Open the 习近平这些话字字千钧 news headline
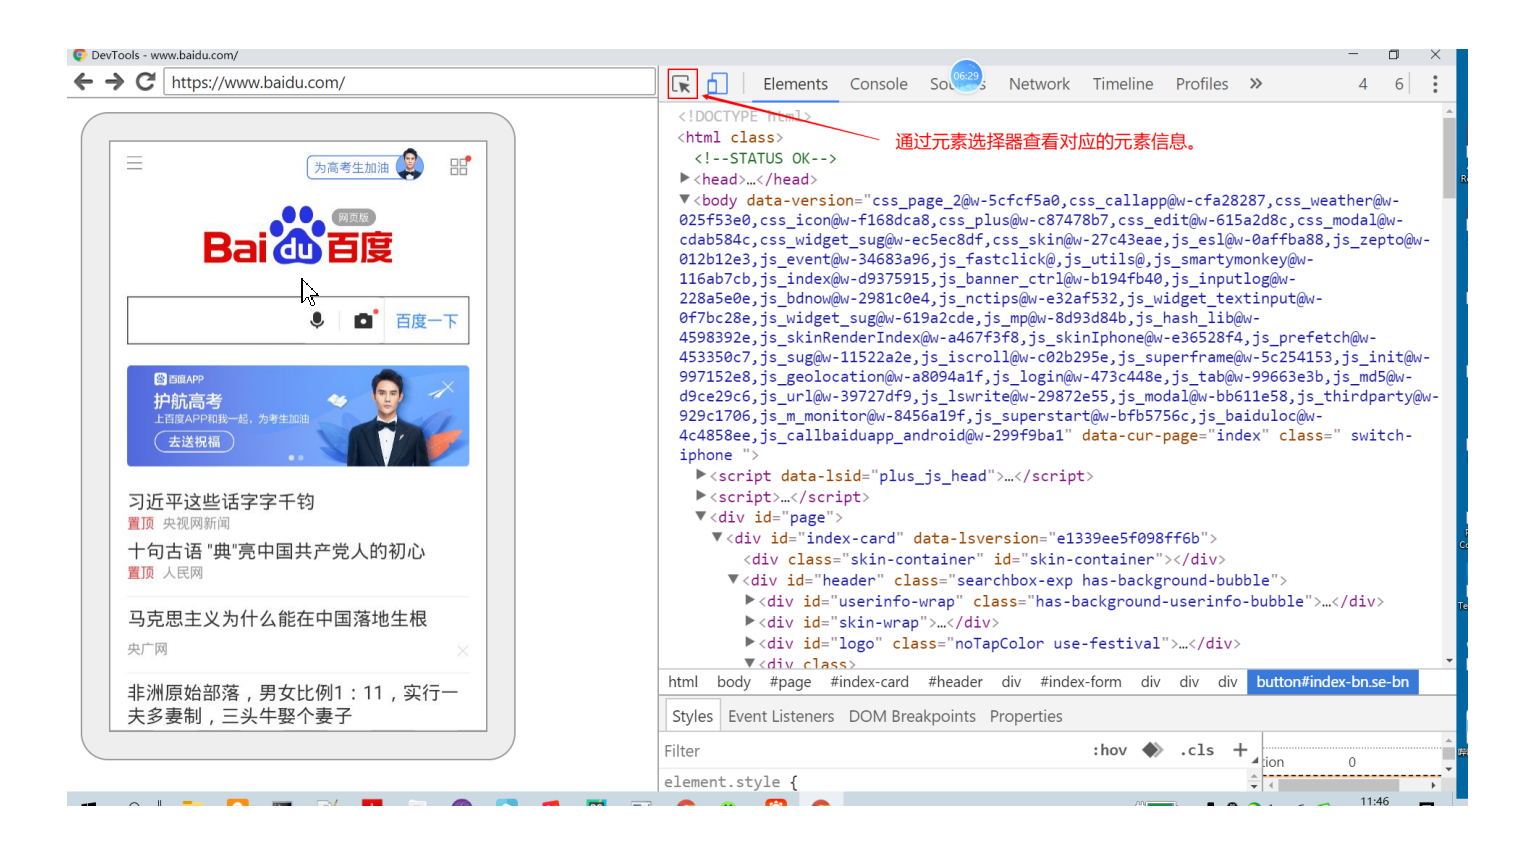 (221, 501)
